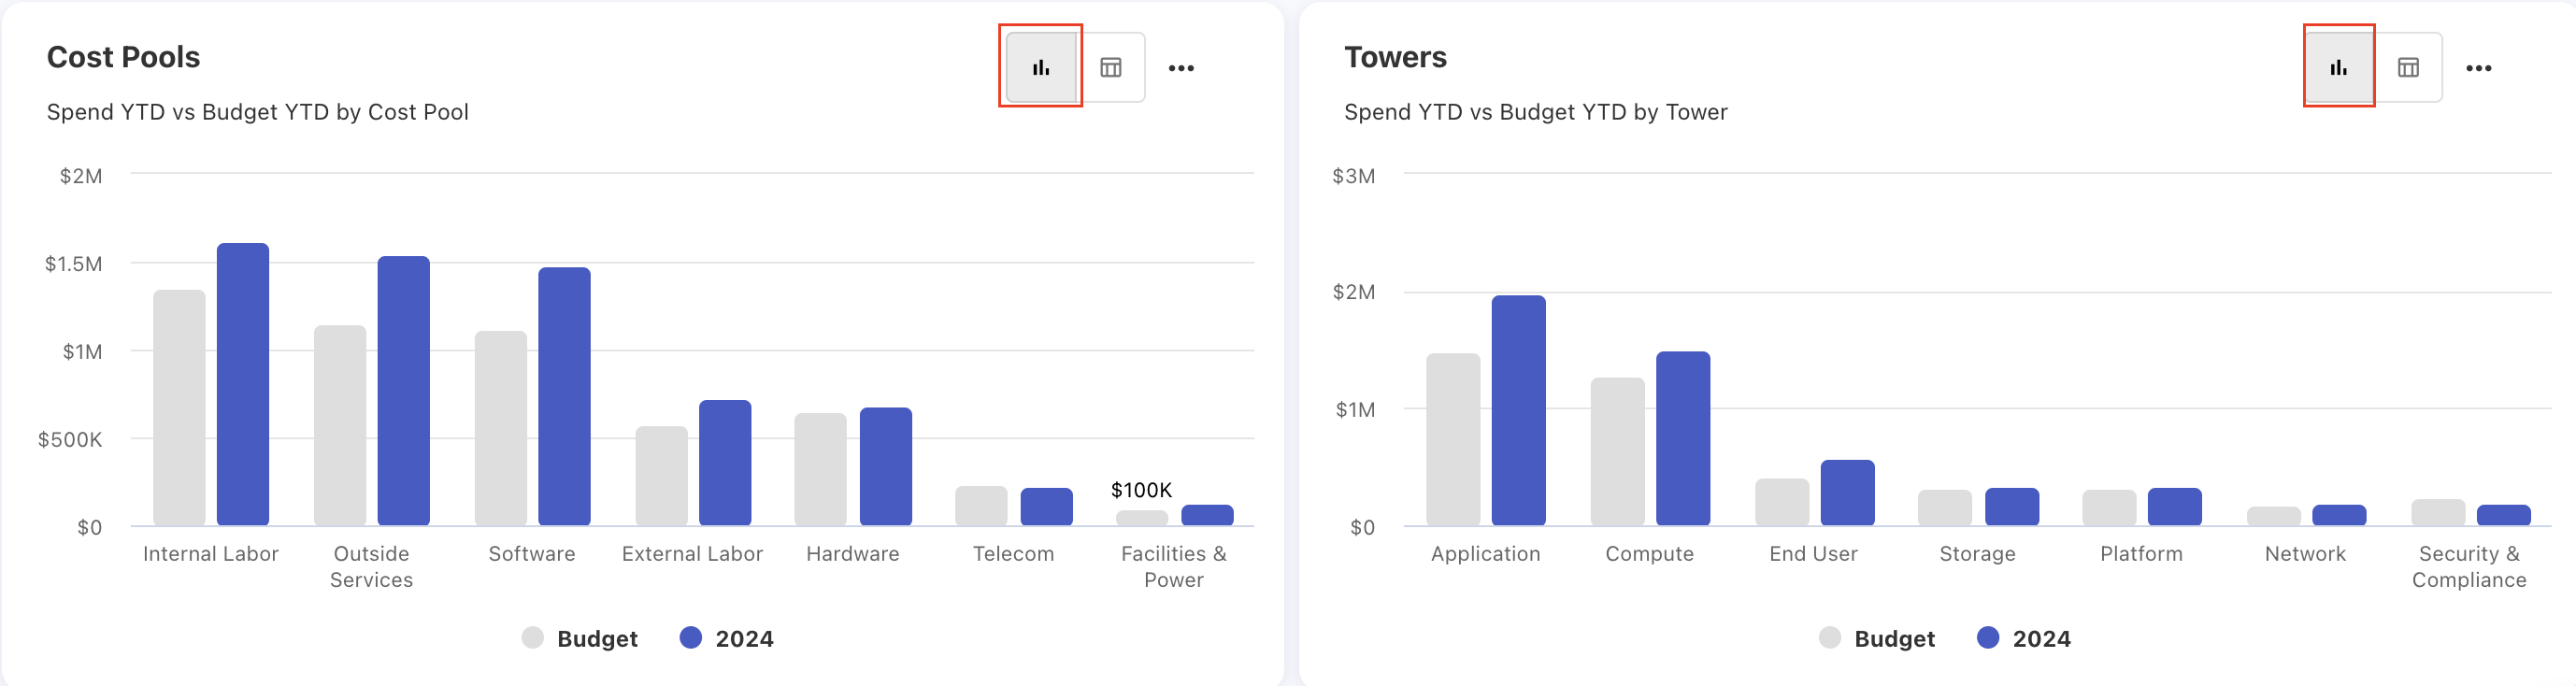Switch Cost Pools to table view
The width and height of the screenshot is (2576, 686).
[x=1110, y=67]
